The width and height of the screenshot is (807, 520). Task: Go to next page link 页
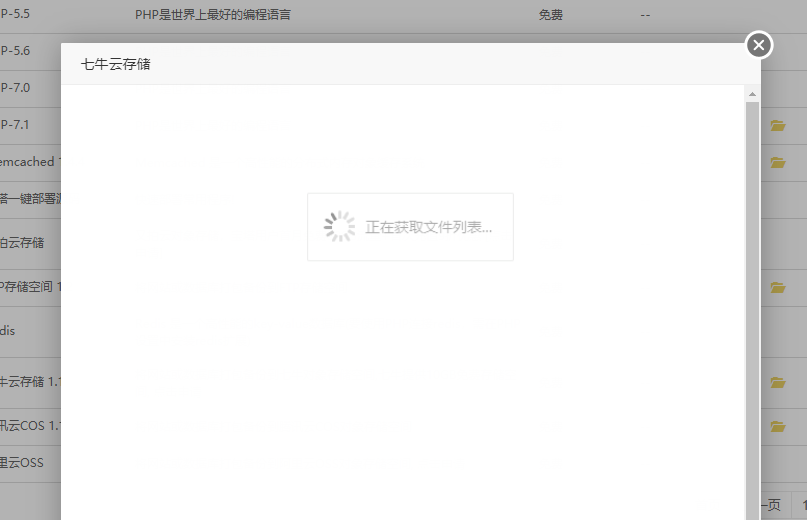click(770, 505)
